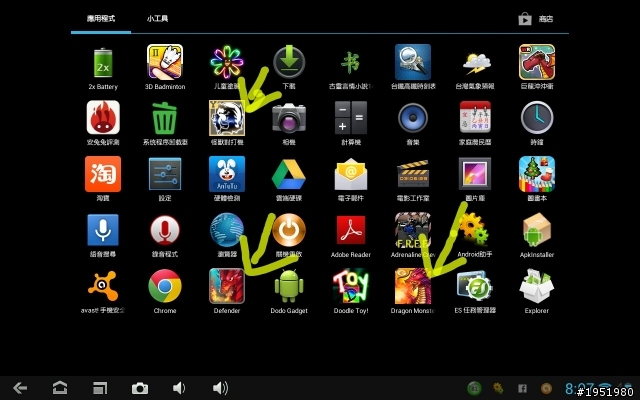Viewport: 640px width, 400px height.
Task: Tap the green circular notification icon
Action: [474, 388]
